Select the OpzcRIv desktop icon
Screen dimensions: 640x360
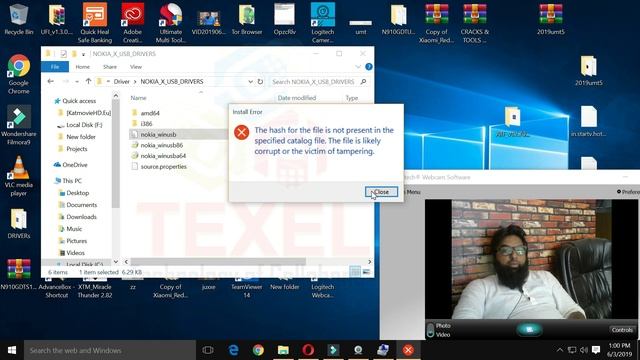284,19
